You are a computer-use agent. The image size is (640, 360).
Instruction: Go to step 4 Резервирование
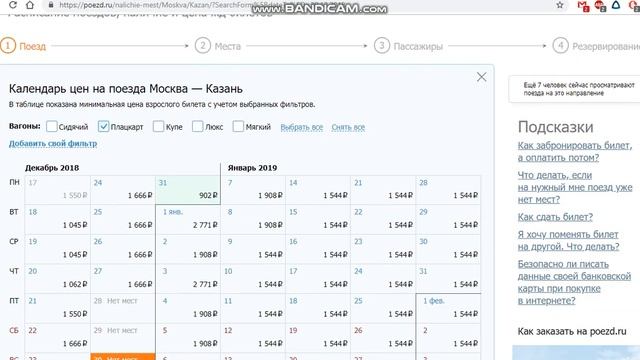(596, 46)
